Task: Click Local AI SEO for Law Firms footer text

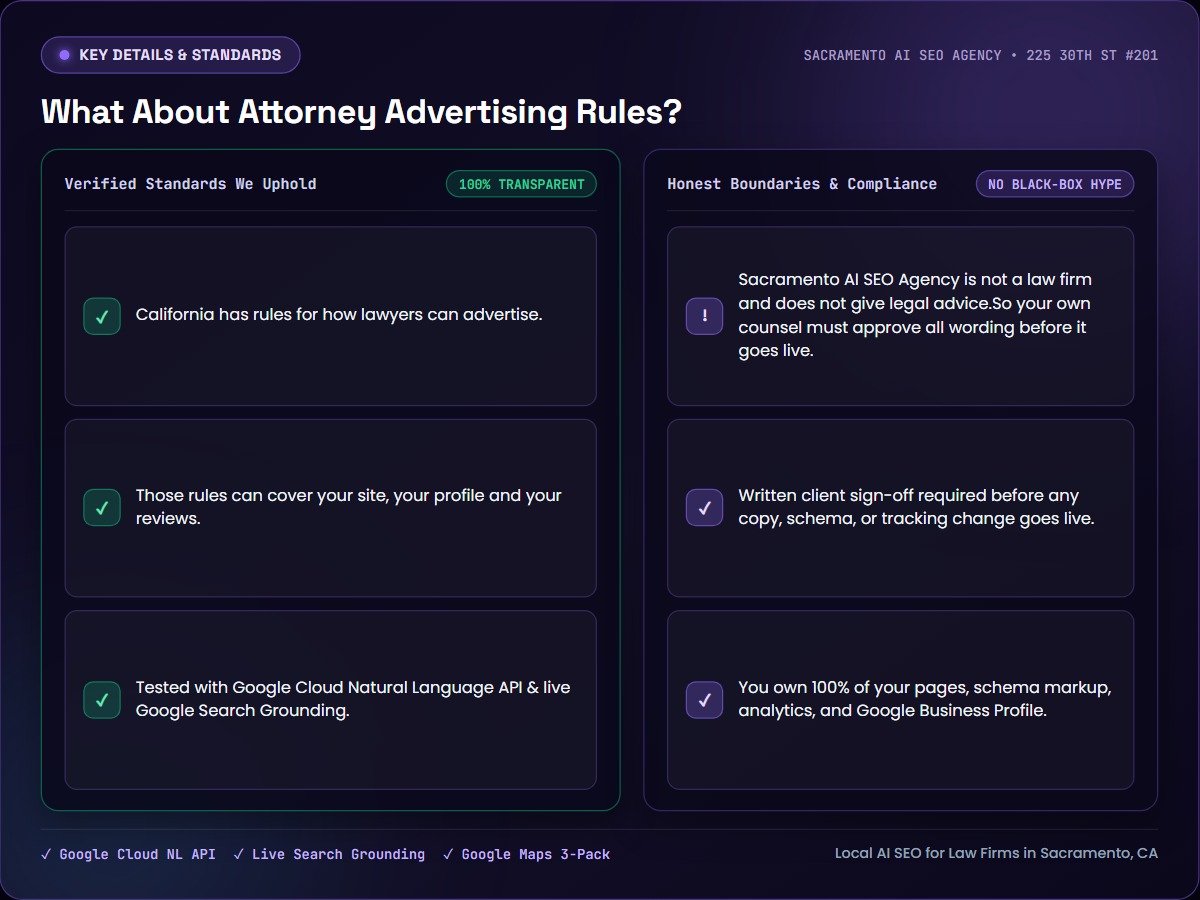Action: [x=996, y=853]
